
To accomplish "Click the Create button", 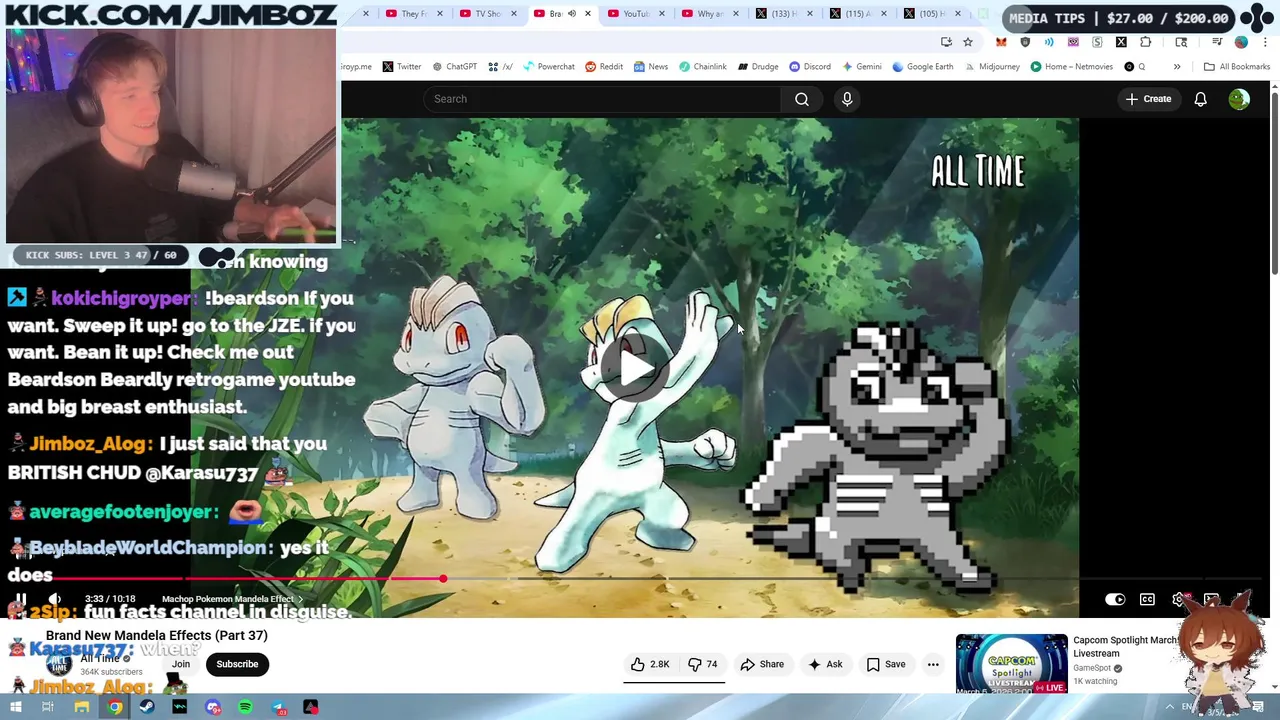I will tap(1148, 99).
